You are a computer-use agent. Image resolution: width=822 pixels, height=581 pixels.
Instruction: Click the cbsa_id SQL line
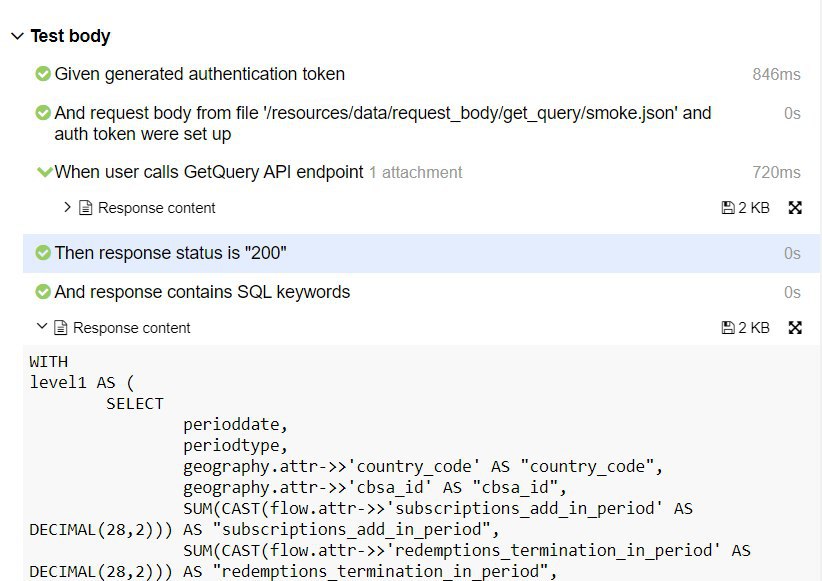click(x=375, y=488)
